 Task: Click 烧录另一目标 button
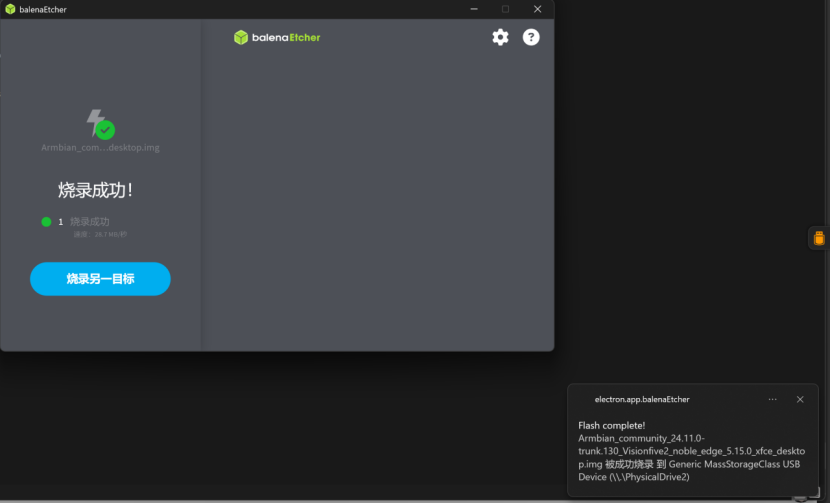click(100, 279)
